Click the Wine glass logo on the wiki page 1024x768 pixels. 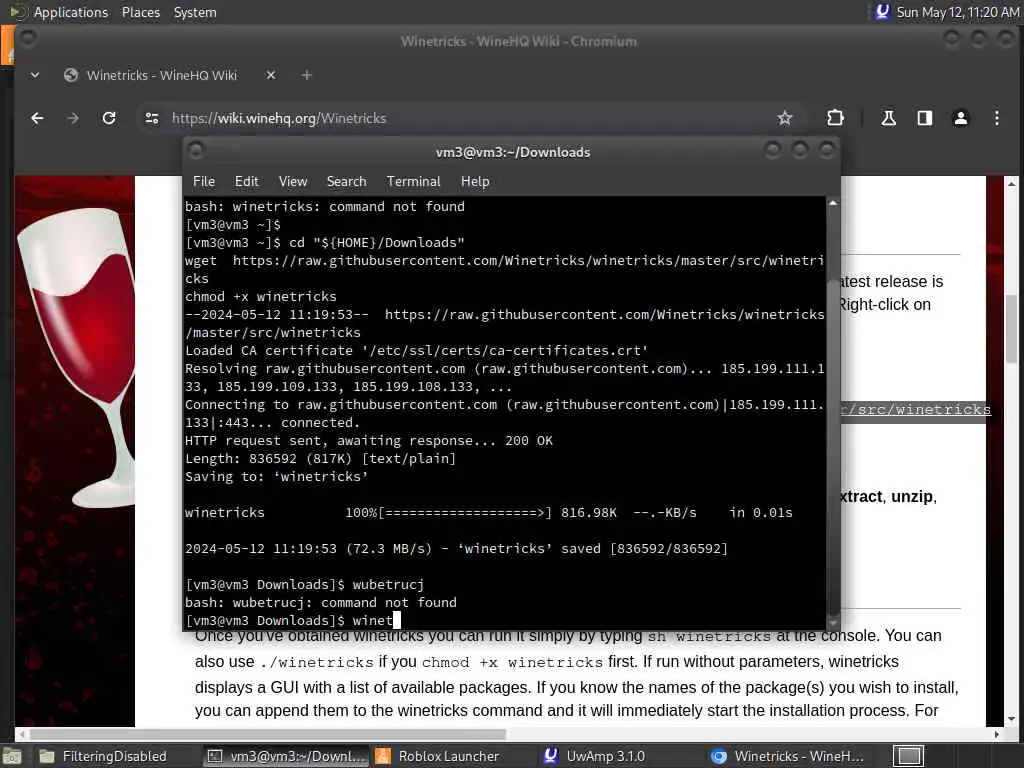tap(78, 356)
